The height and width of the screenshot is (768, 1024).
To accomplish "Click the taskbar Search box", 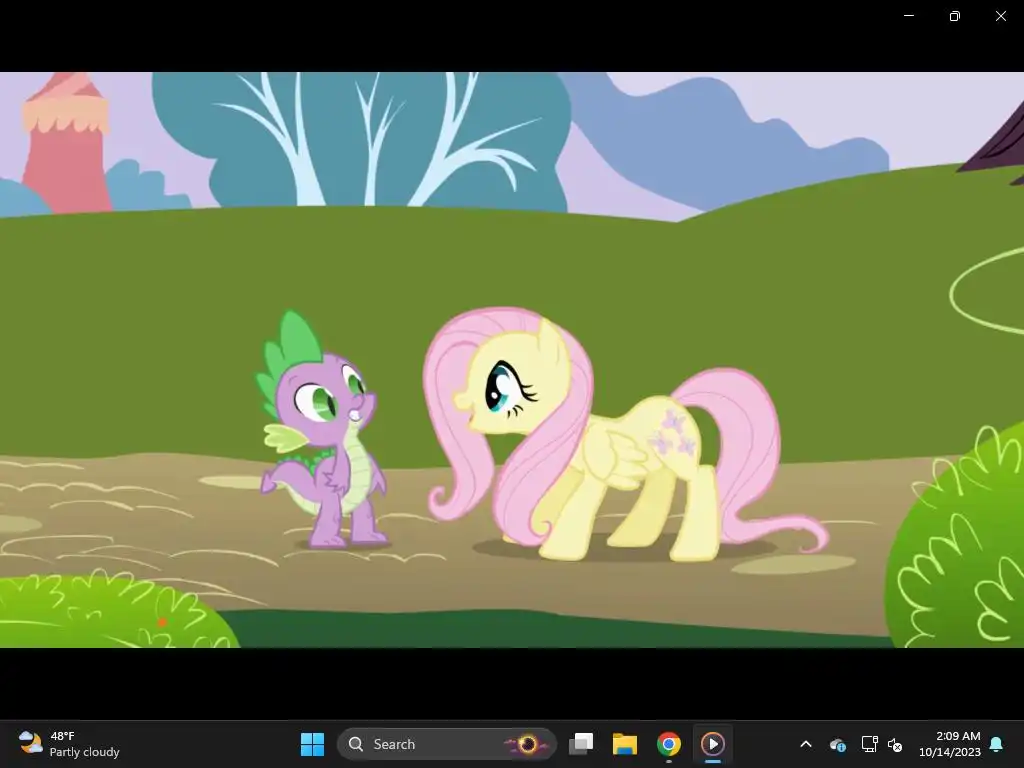I will pos(447,744).
